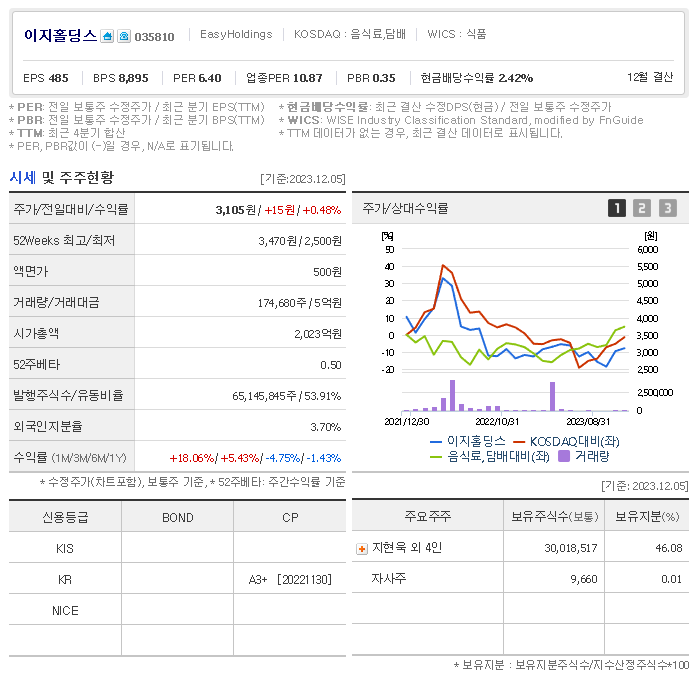Image resolution: width=696 pixels, height=681 pixels.
Task: Click the CP column header
Action: (x=290, y=518)
